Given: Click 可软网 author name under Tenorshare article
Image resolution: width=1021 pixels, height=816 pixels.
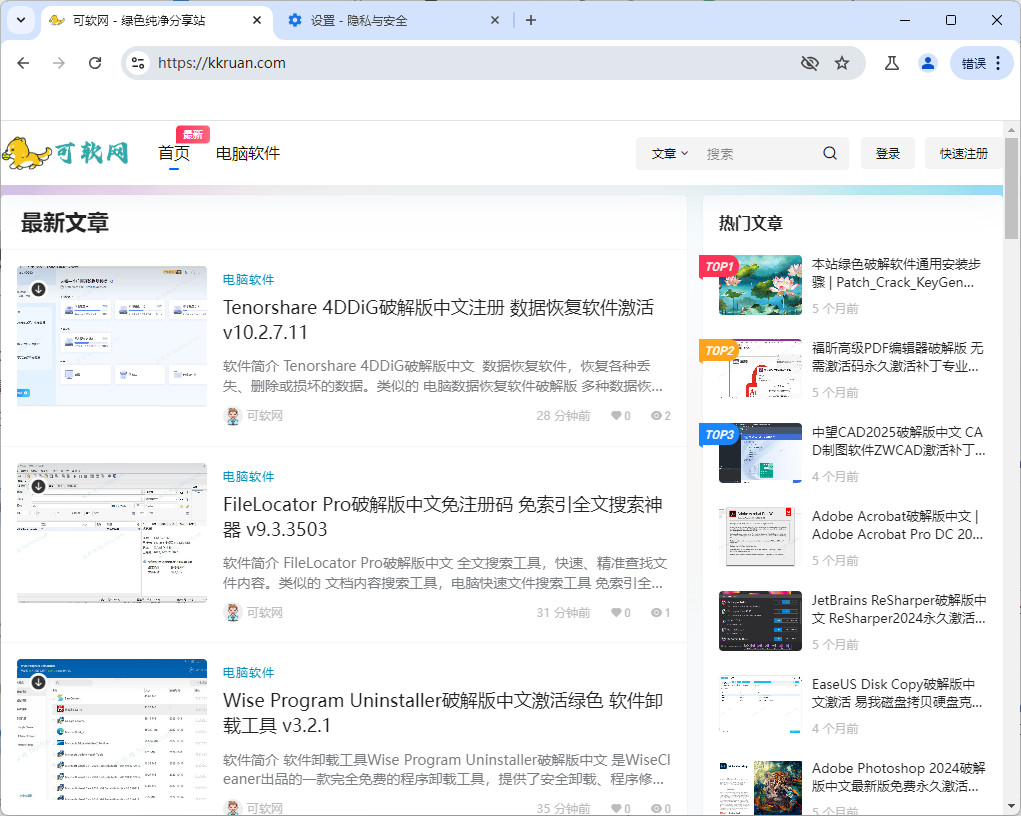Looking at the screenshot, I should pos(264,415).
